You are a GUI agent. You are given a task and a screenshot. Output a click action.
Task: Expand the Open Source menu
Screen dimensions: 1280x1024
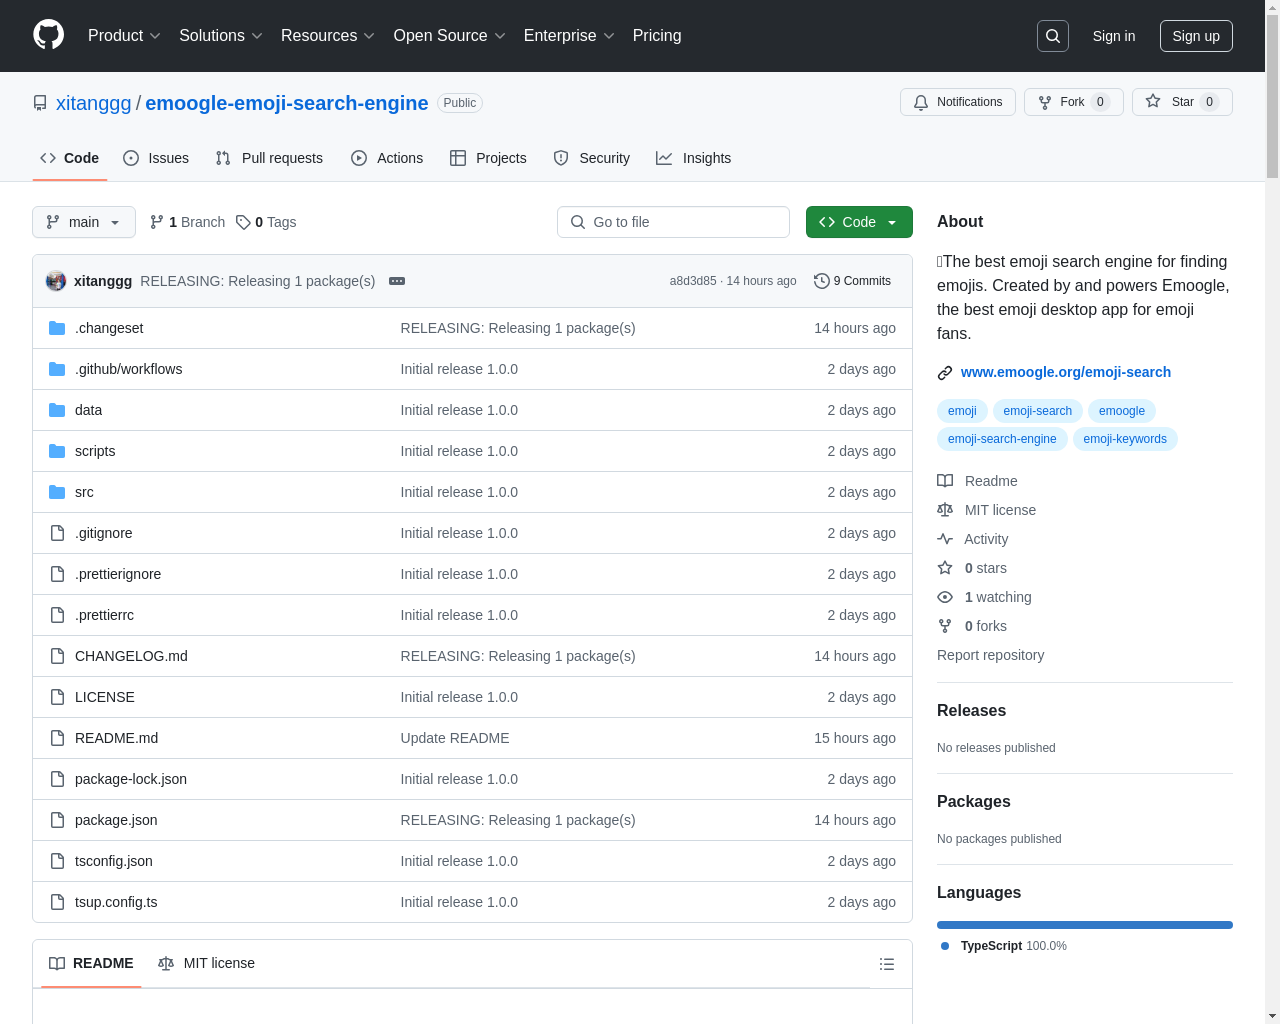coord(450,36)
